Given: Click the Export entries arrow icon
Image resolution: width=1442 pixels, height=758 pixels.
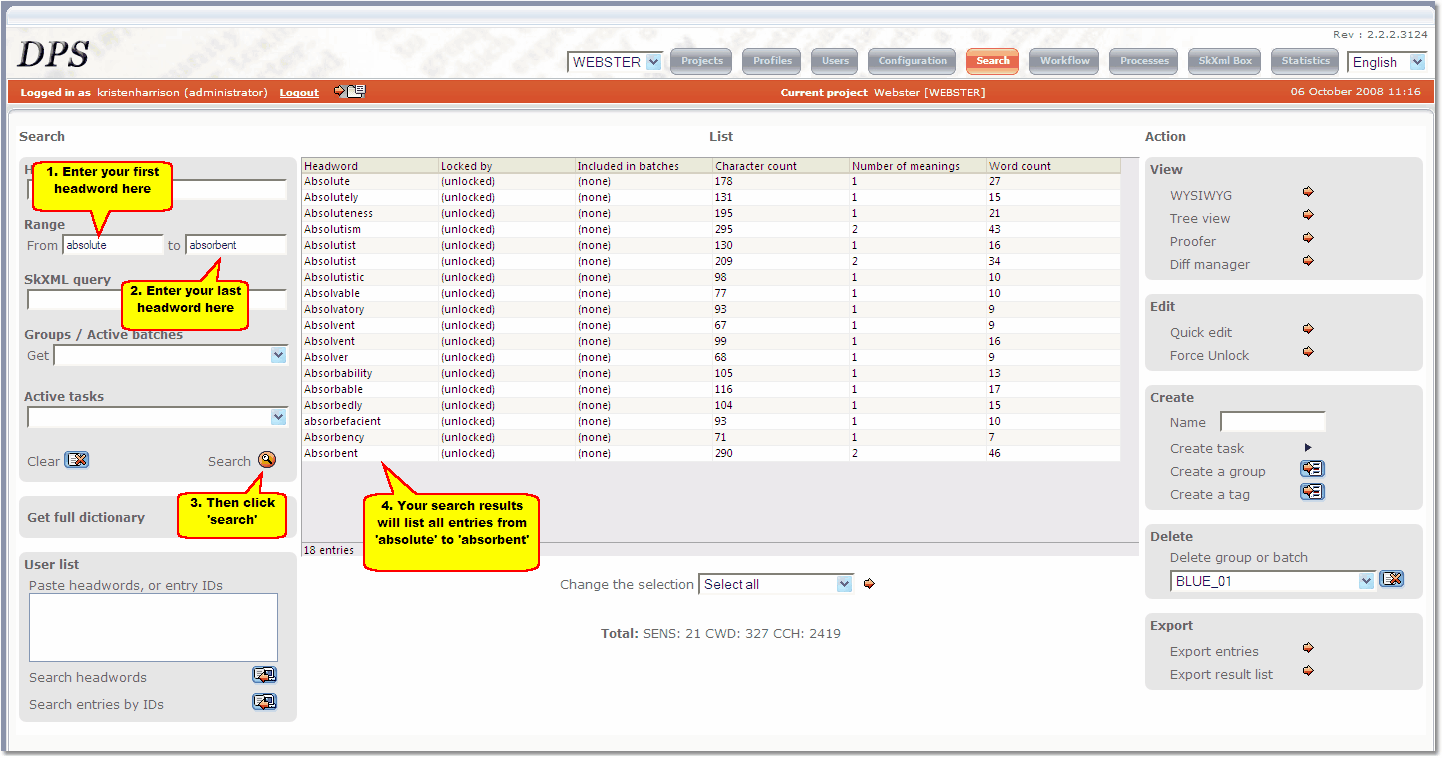Looking at the screenshot, I should pos(1308,648).
